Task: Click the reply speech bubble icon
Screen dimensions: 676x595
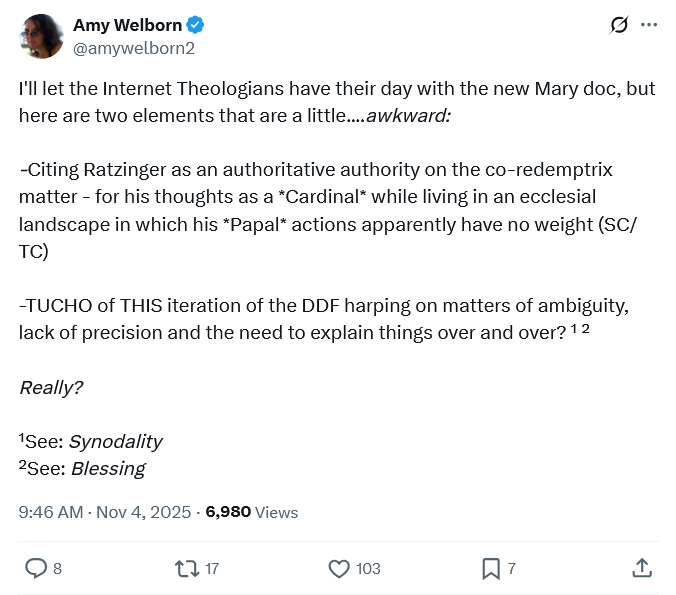Action: tap(36, 568)
